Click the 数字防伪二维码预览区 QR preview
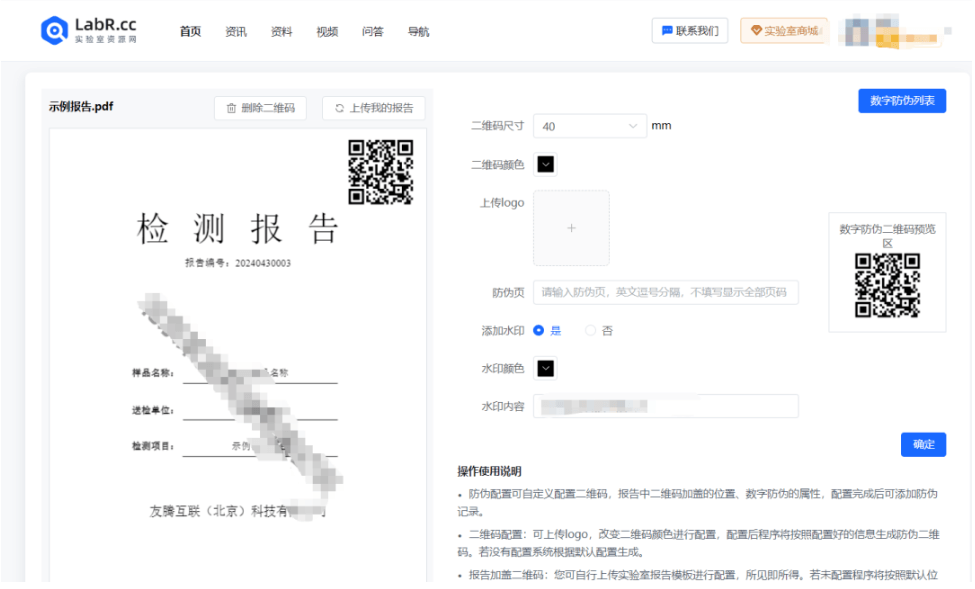The image size is (975, 589). pos(887,285)
